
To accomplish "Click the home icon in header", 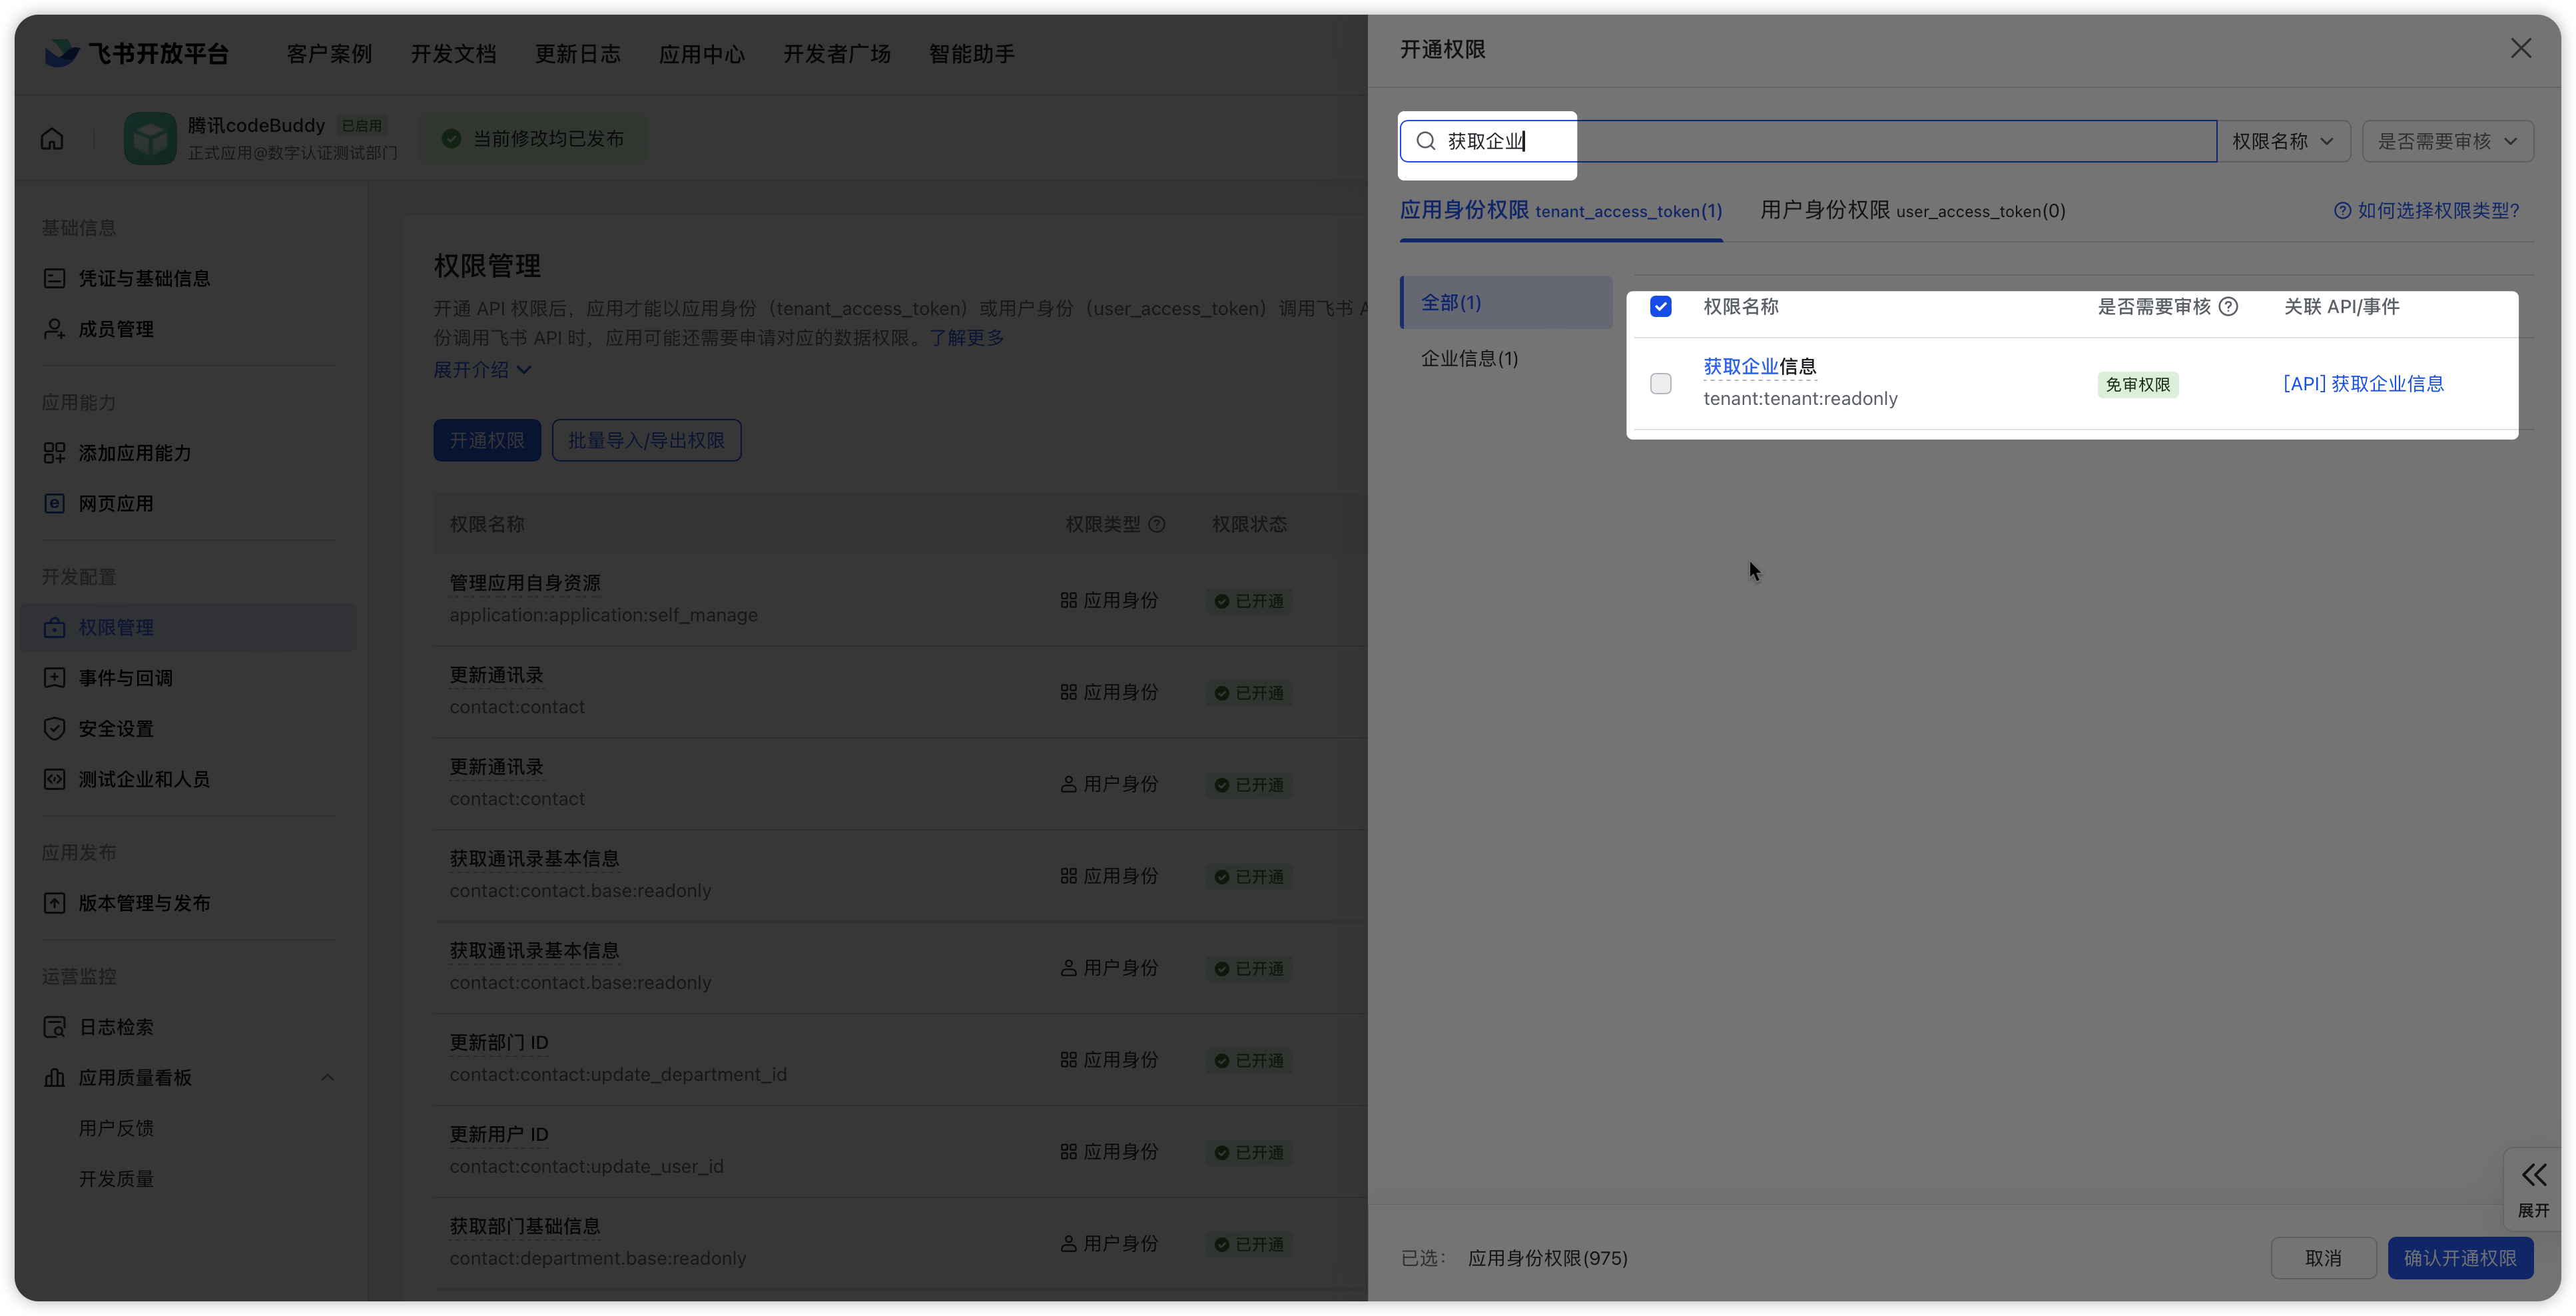I will pyautogui.click(x=52, y=139).
